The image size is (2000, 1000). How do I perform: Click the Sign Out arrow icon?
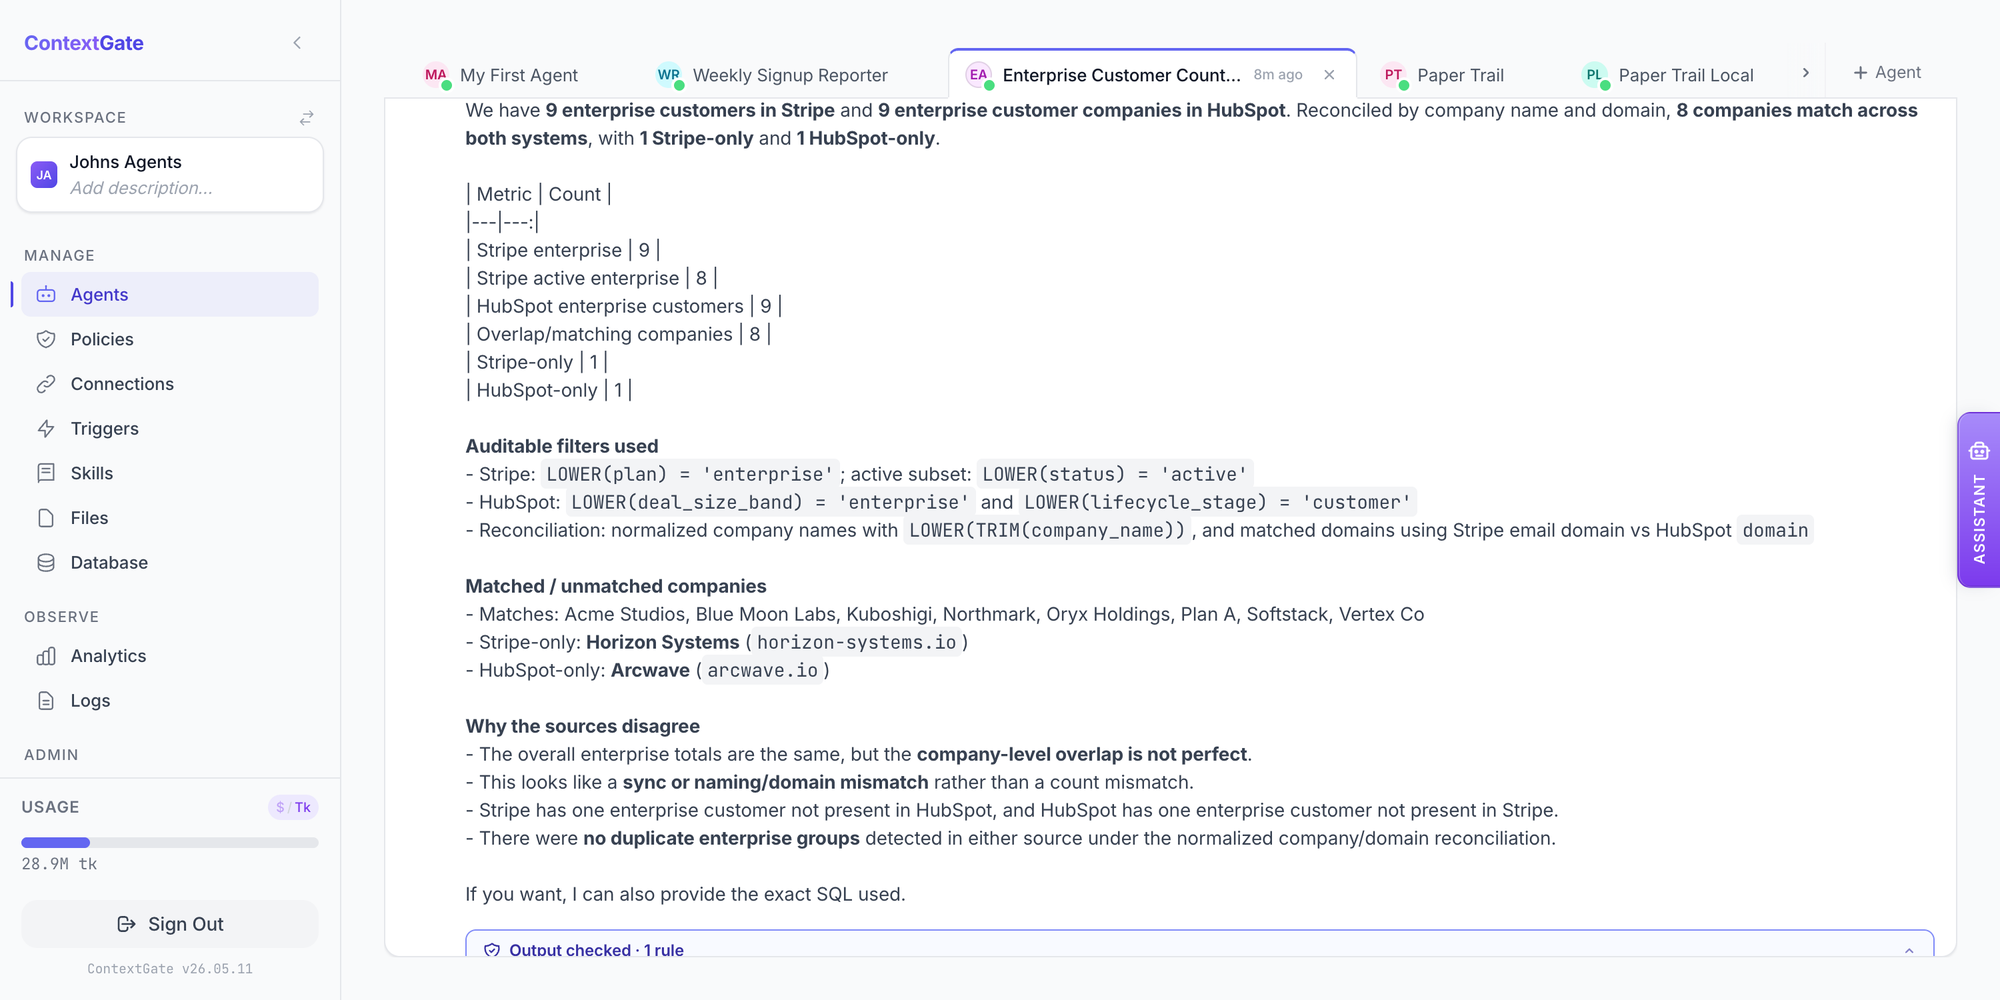click(x=127, y=924)
